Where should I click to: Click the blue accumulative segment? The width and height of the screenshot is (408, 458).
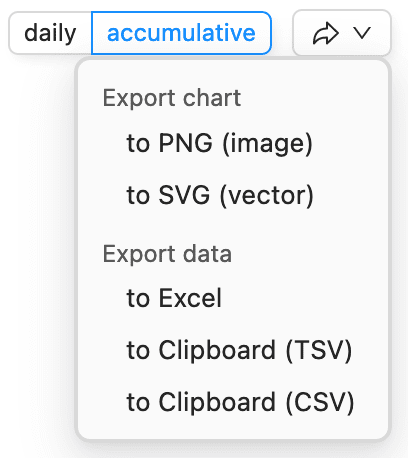[181, 33]
